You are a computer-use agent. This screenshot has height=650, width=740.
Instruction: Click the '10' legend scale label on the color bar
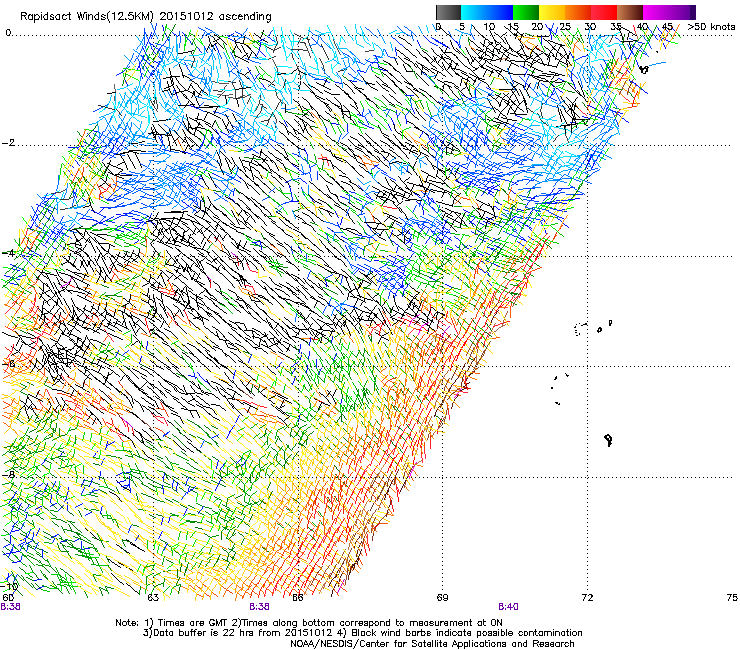(489, 27)
